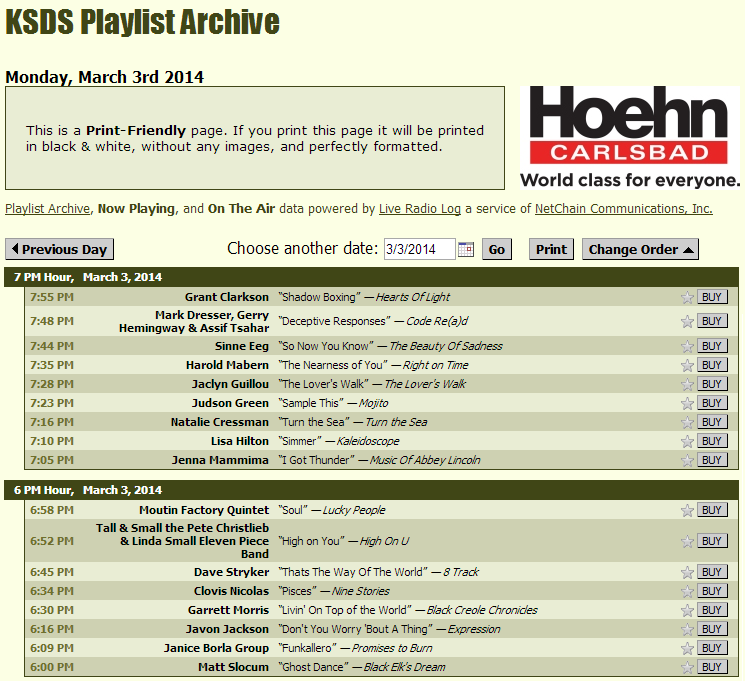Screen dimensions: 745x681
Task: Click BUY for Jaclyn Guillou row
Action: tap(712, 384)
